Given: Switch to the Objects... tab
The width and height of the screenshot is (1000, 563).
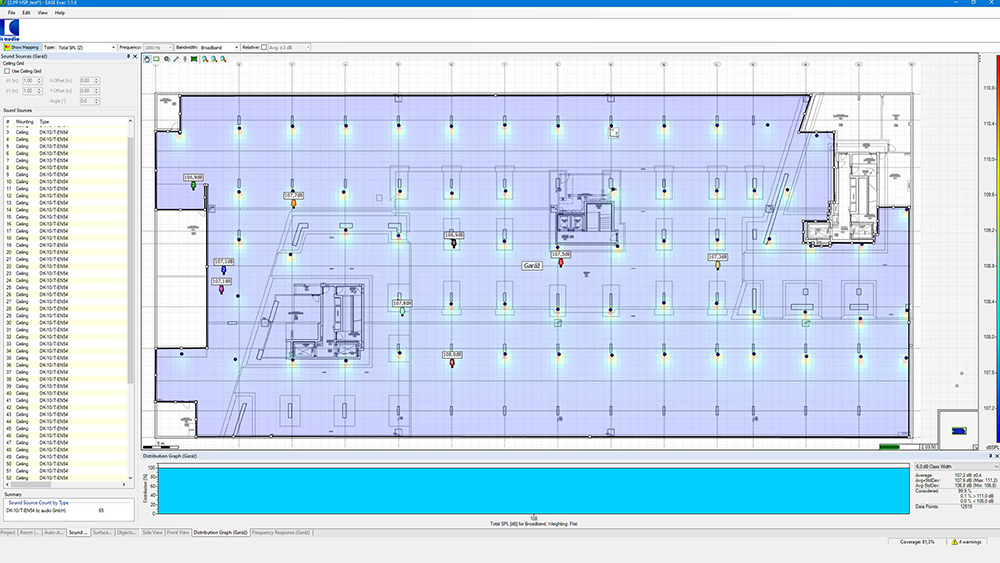Looking at the screenshot, I should (126, 532).
